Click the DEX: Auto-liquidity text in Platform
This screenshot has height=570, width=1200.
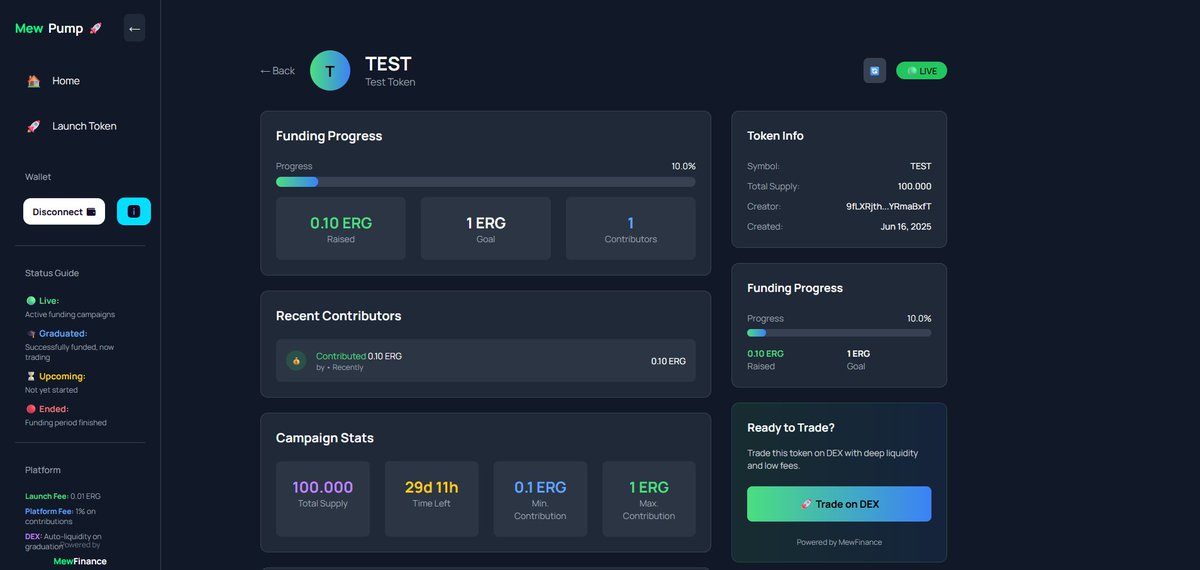63,541
